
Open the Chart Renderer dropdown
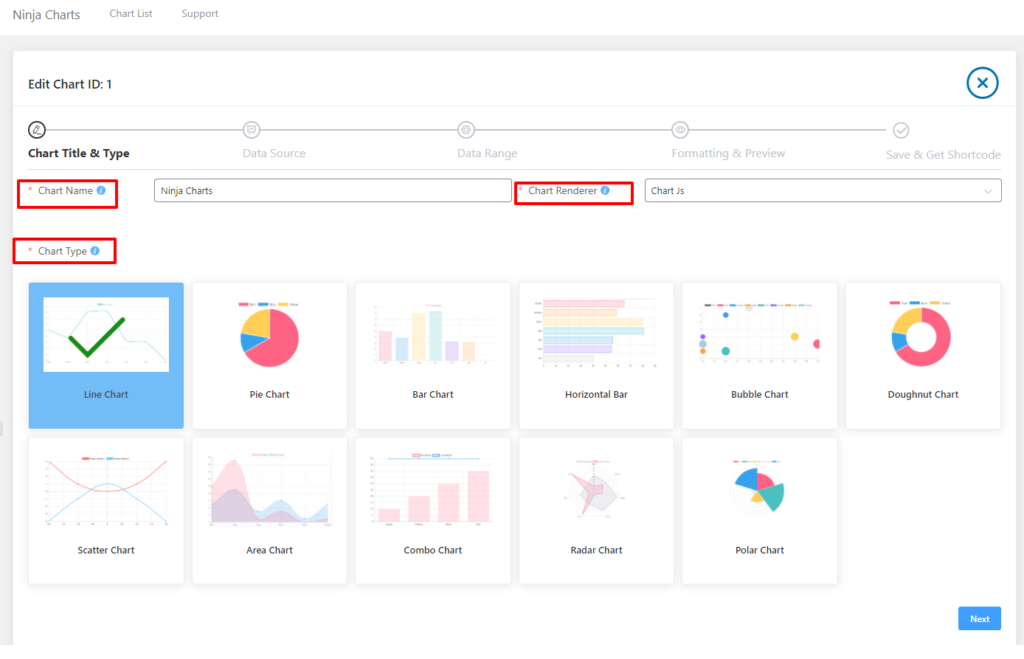click(x=822, y=190)
